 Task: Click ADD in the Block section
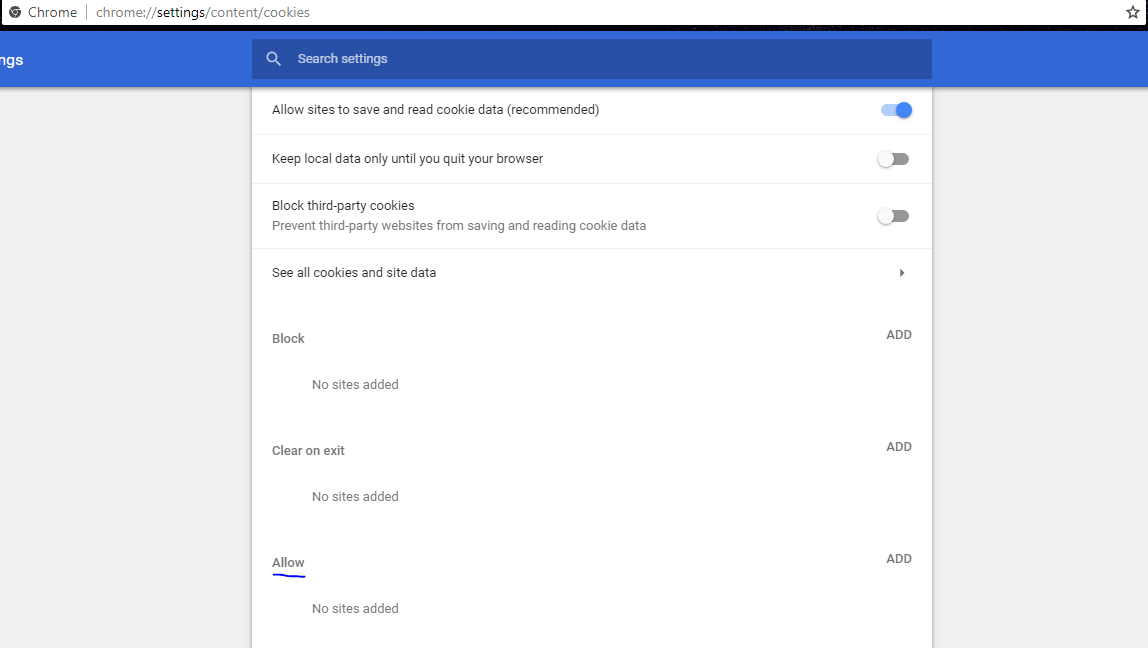tap(898, 335)
